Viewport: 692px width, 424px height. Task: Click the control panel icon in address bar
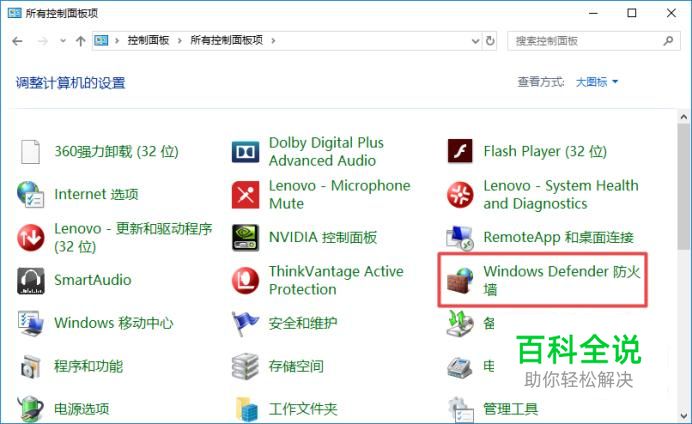tap(101, 41)
